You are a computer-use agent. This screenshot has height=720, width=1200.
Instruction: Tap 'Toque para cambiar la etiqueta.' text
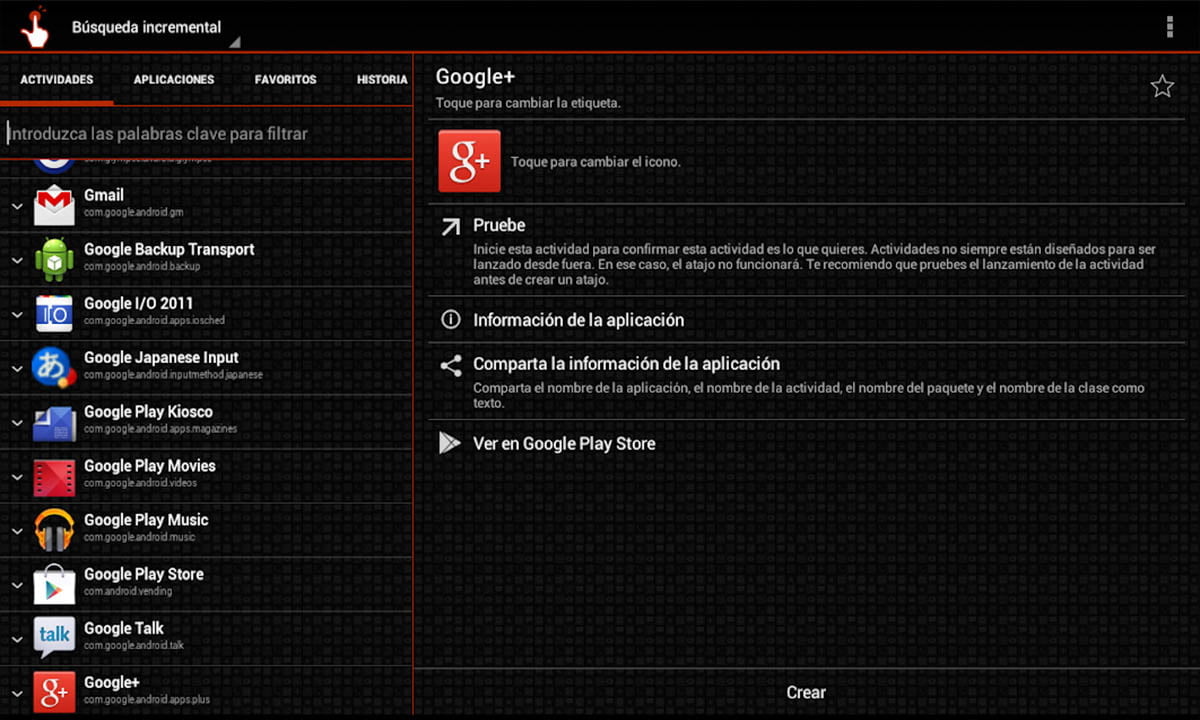(x=528, y=103)
